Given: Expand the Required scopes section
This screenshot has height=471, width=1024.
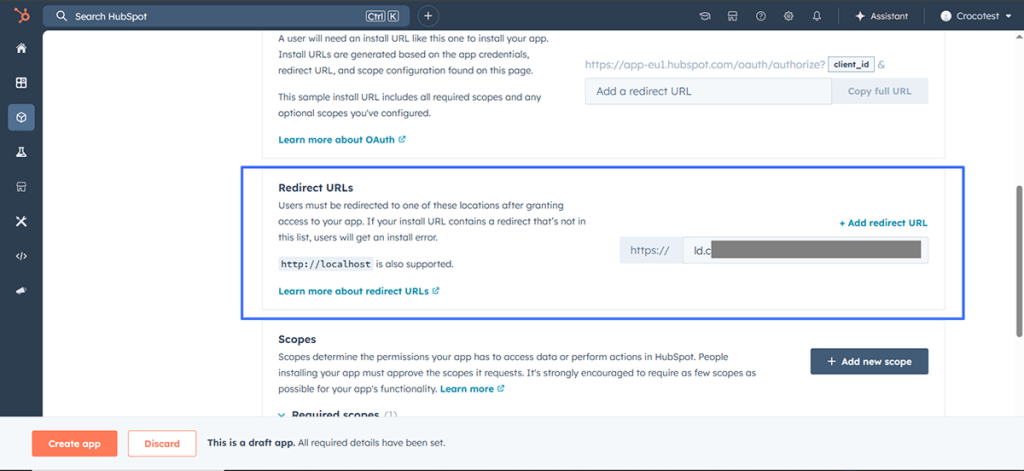Looking at the screenshot, I should click(338, 415).
